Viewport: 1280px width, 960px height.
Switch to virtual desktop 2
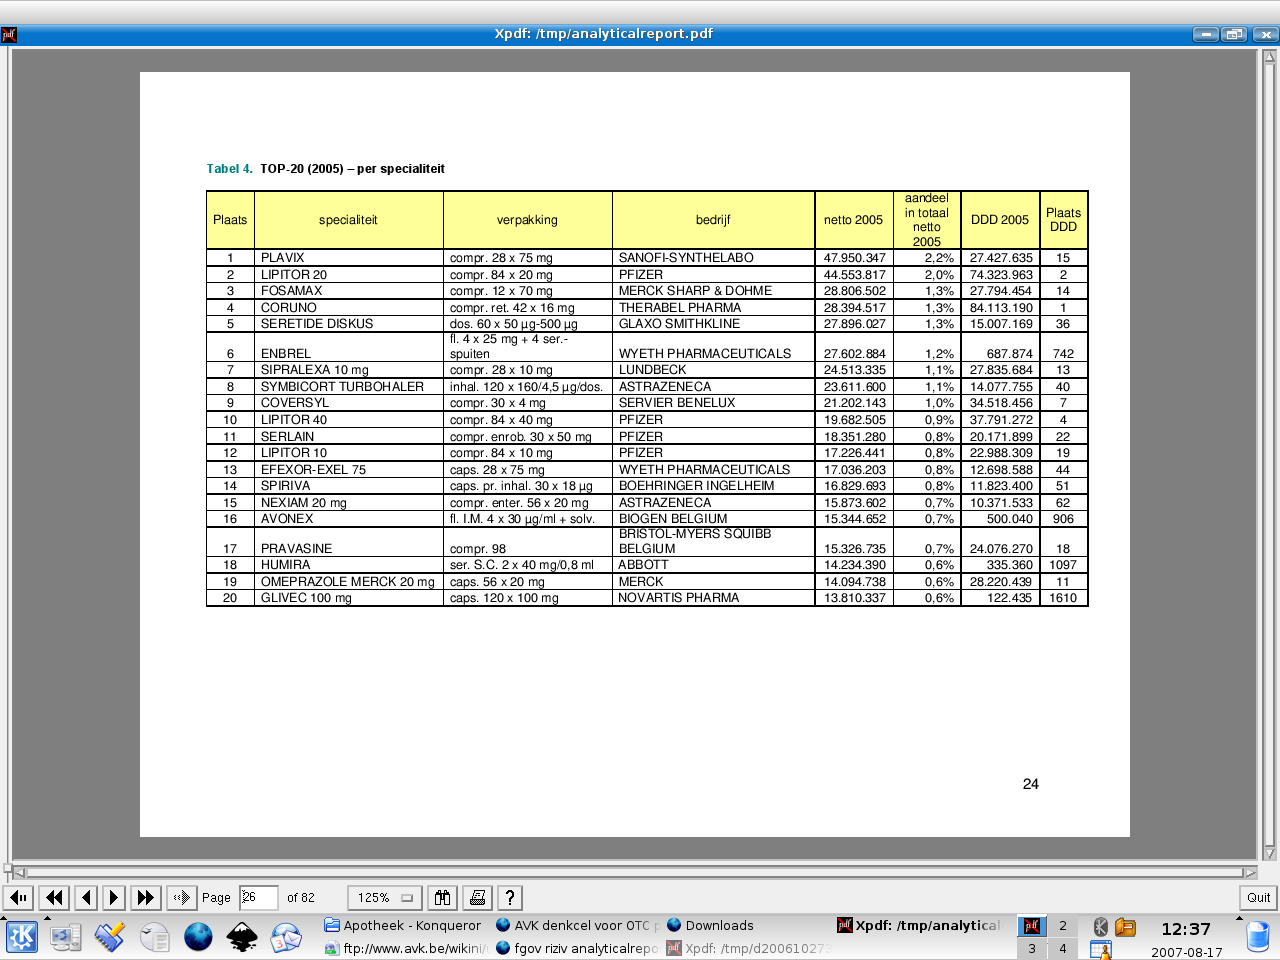[x=1062, y=925]
